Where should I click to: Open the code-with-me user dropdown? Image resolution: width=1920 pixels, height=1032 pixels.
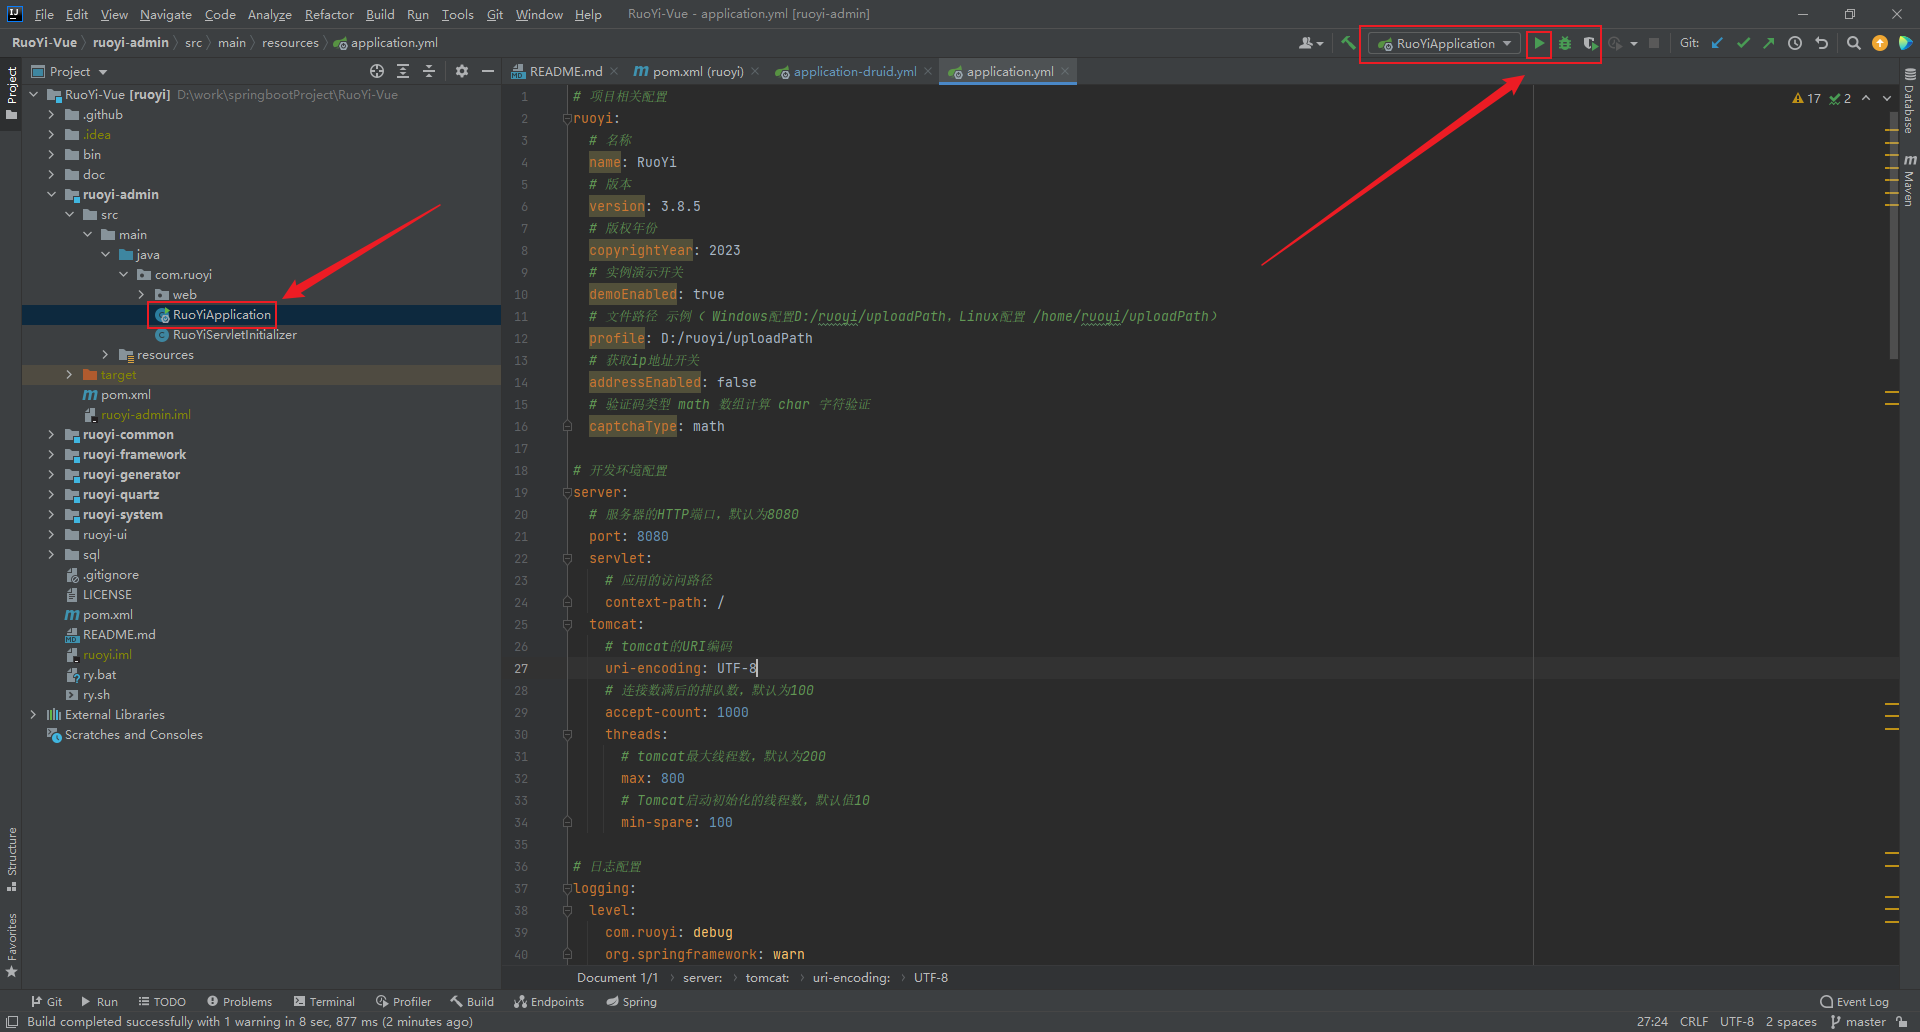[x=1311, y=43]
